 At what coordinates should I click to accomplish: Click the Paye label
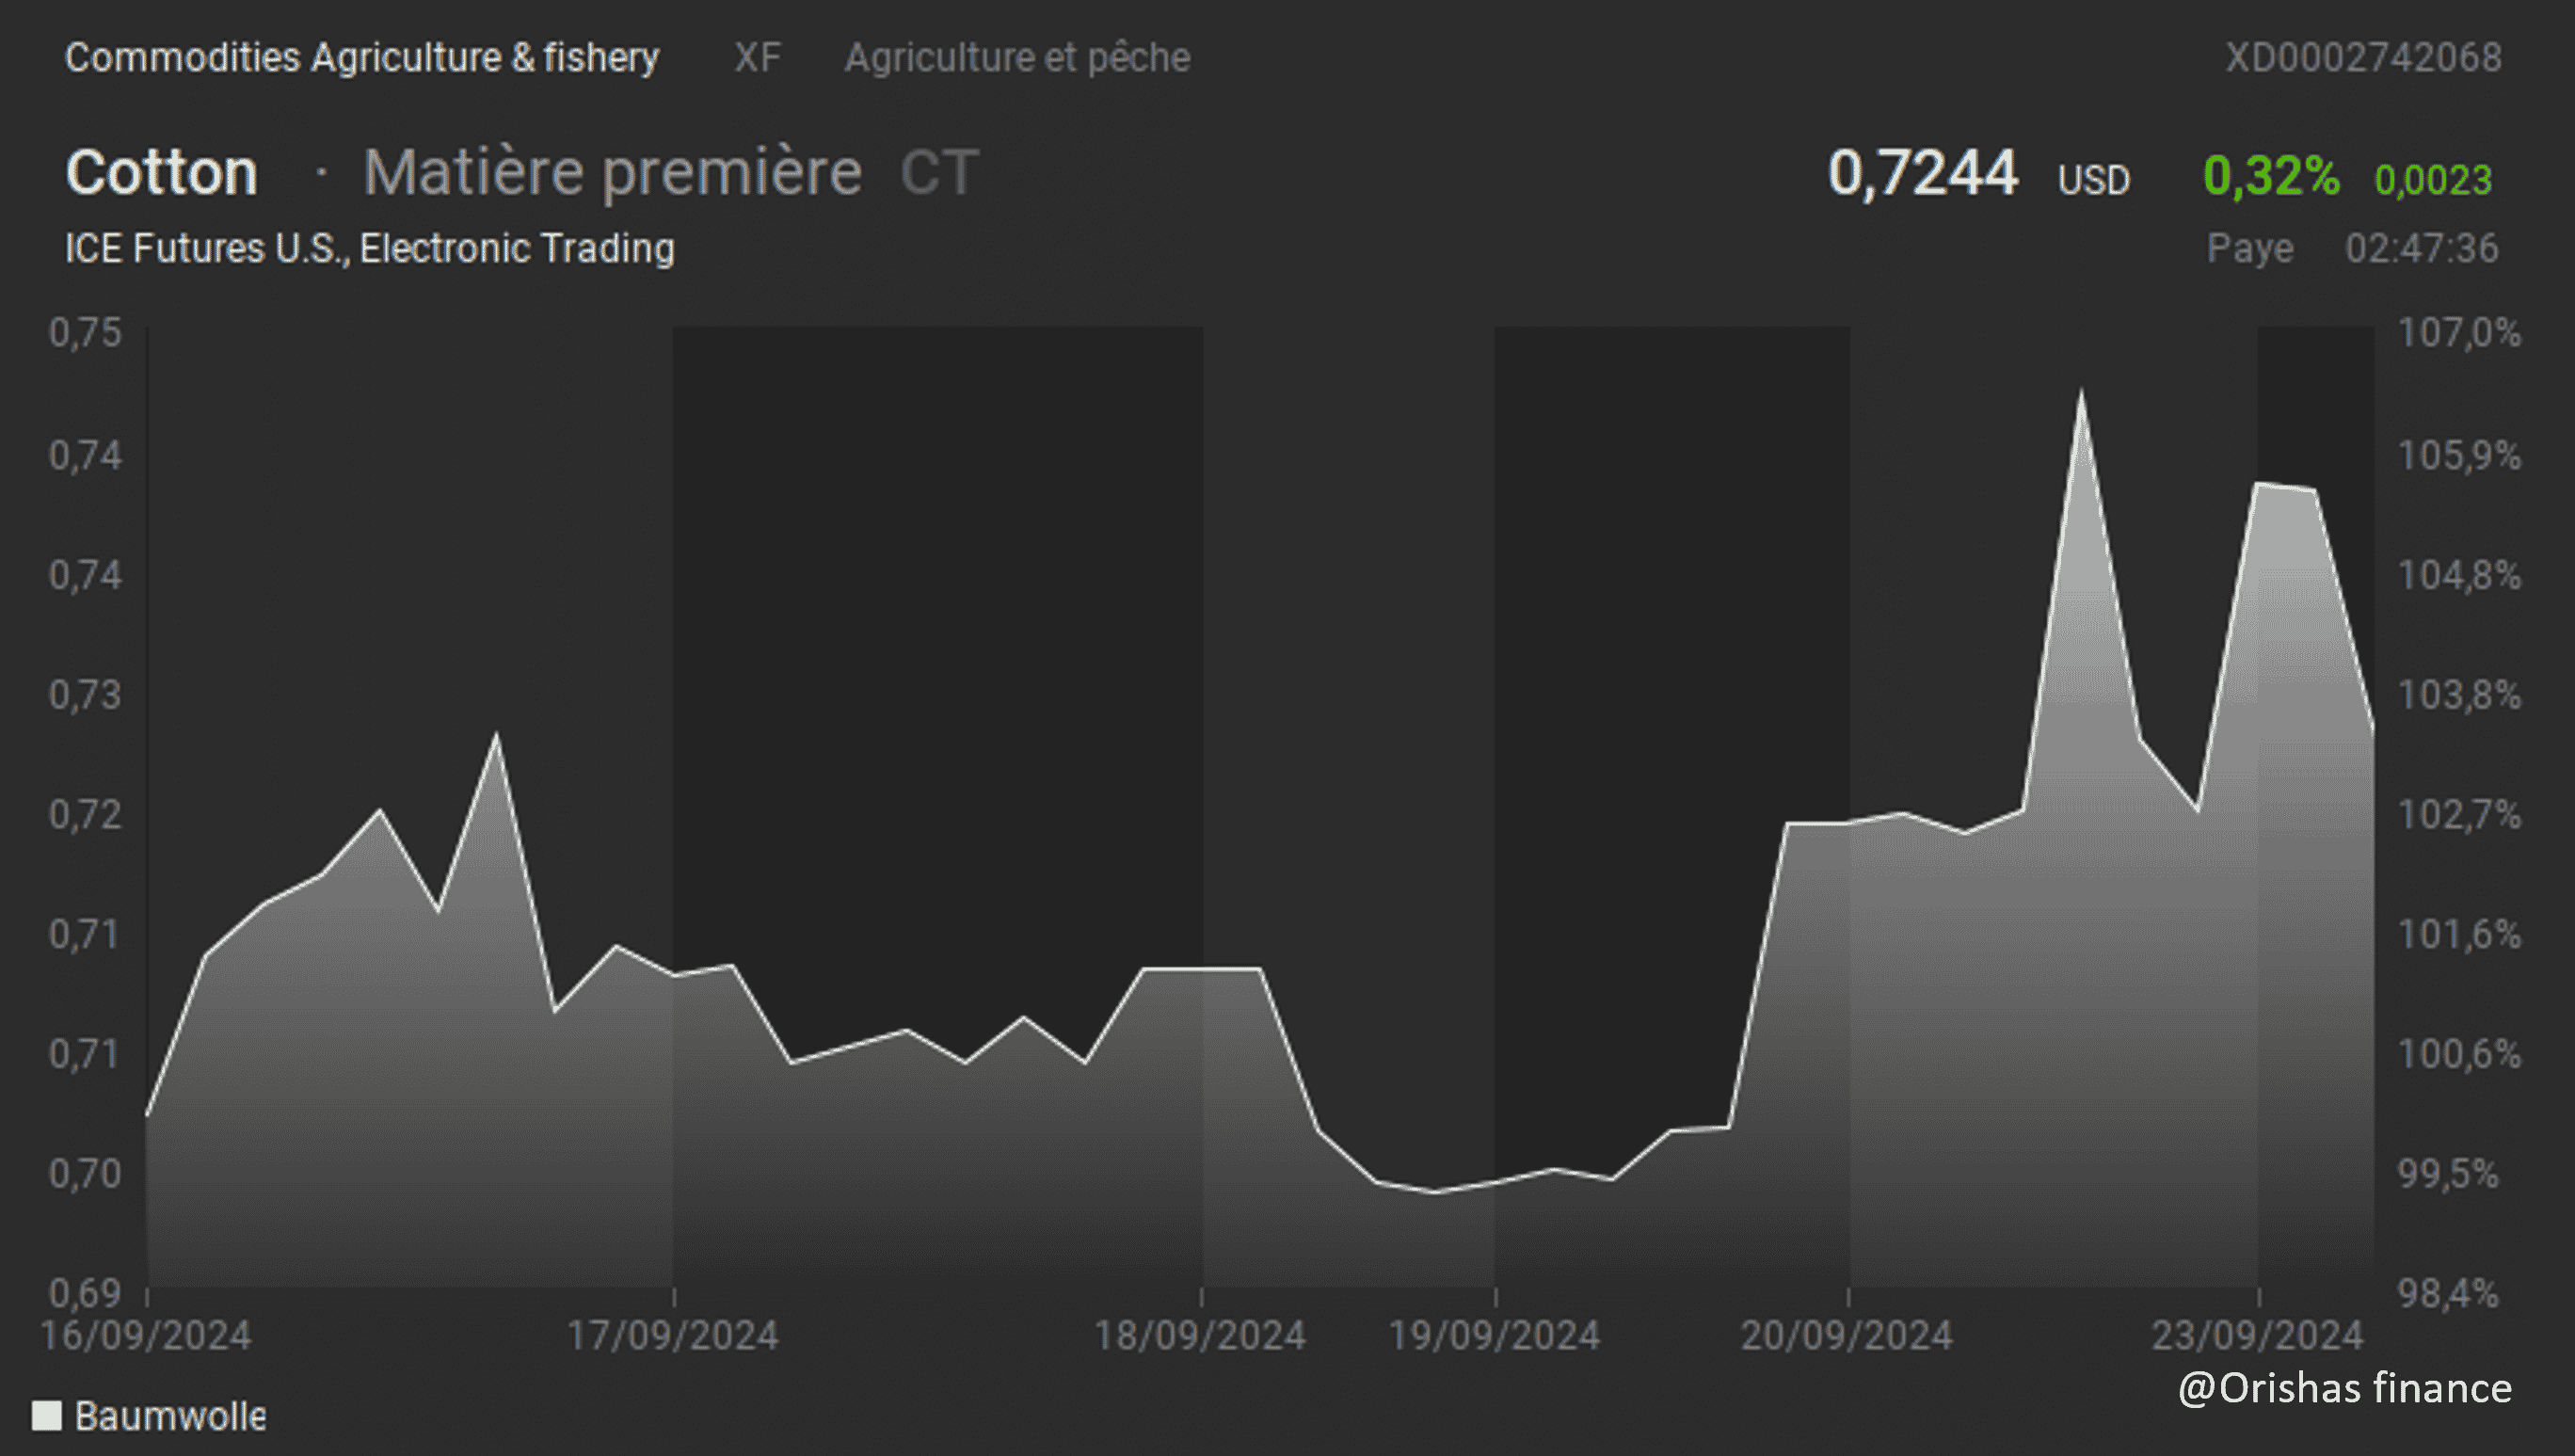[2250, 248]
